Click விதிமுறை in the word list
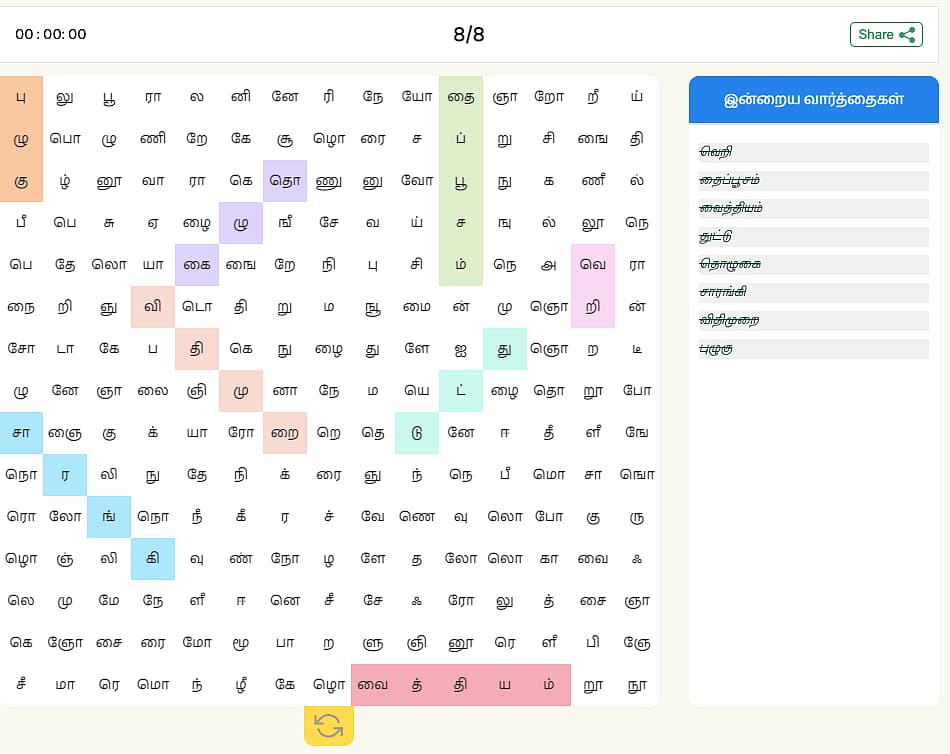 point(730,320)
